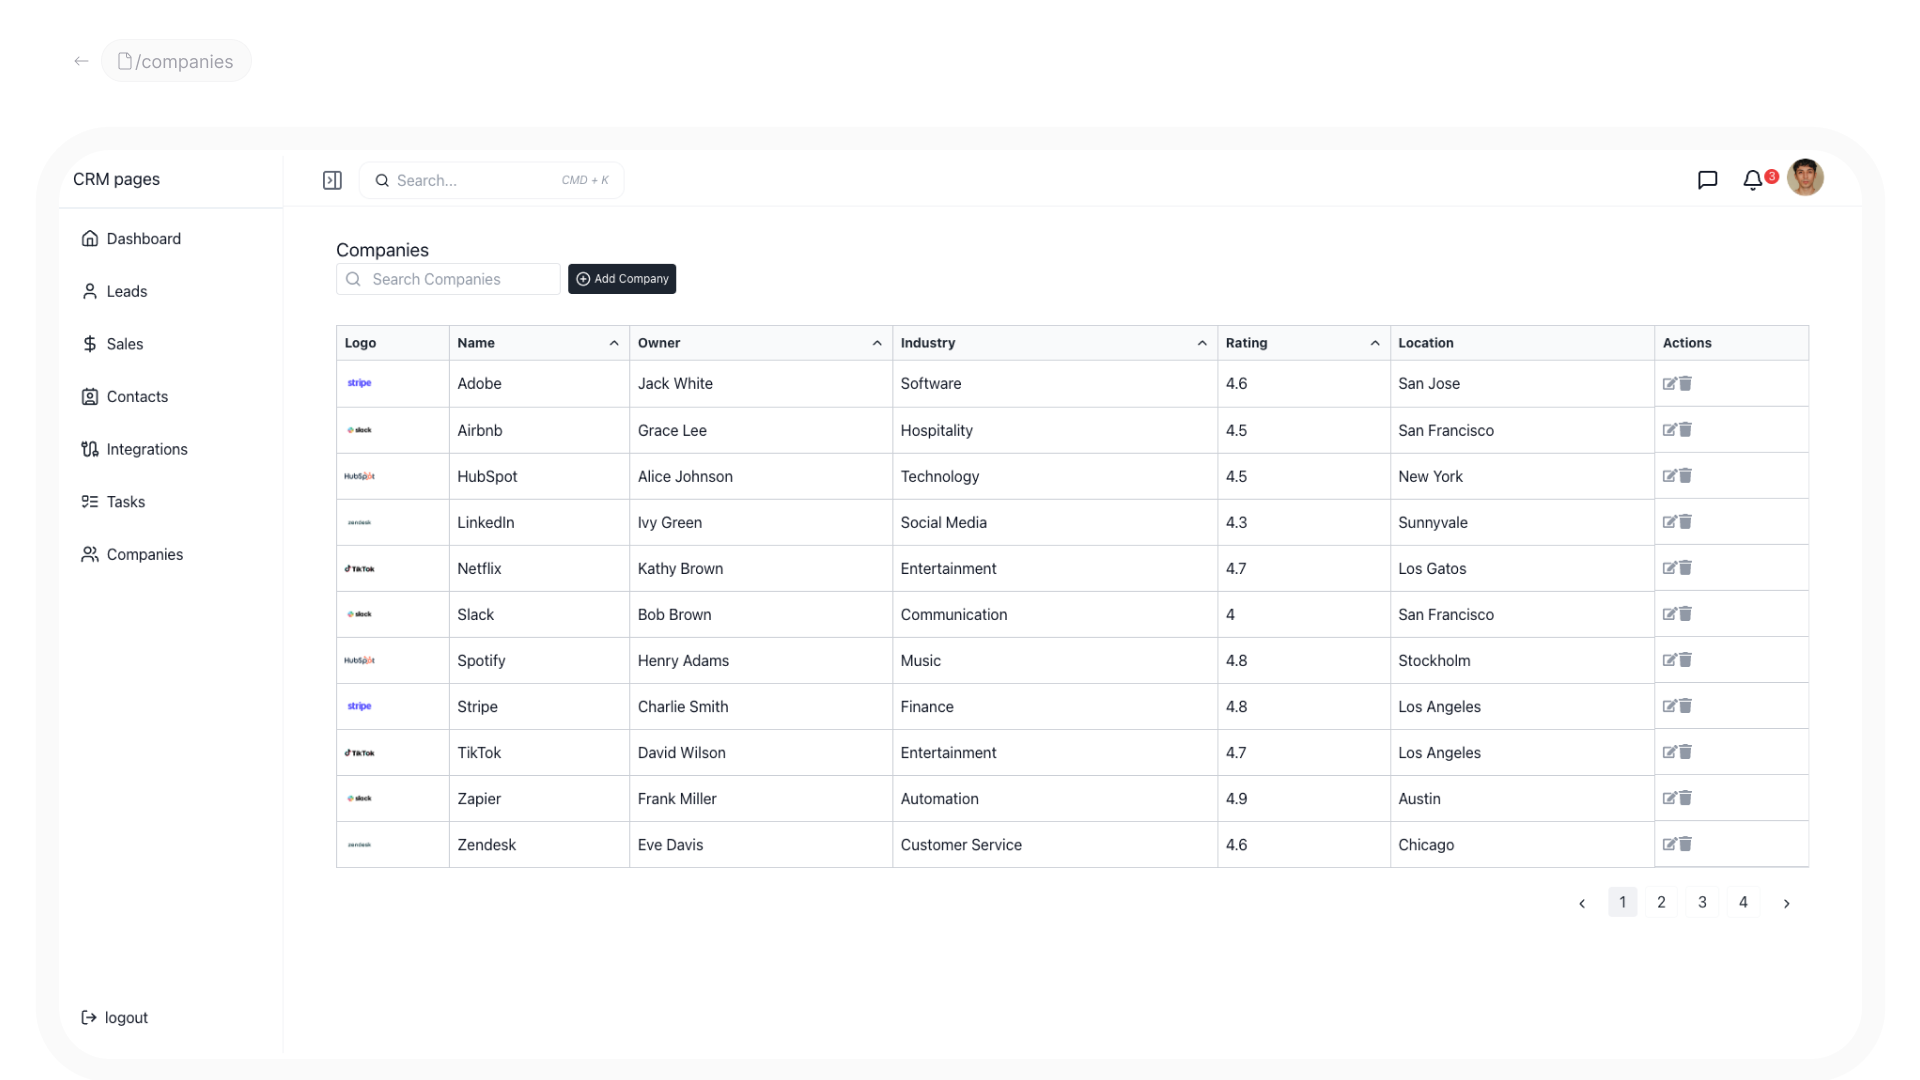Delete the TikTok company row
The width and height of the screenshot is (1920, 1080).
tap(1685, 751)
